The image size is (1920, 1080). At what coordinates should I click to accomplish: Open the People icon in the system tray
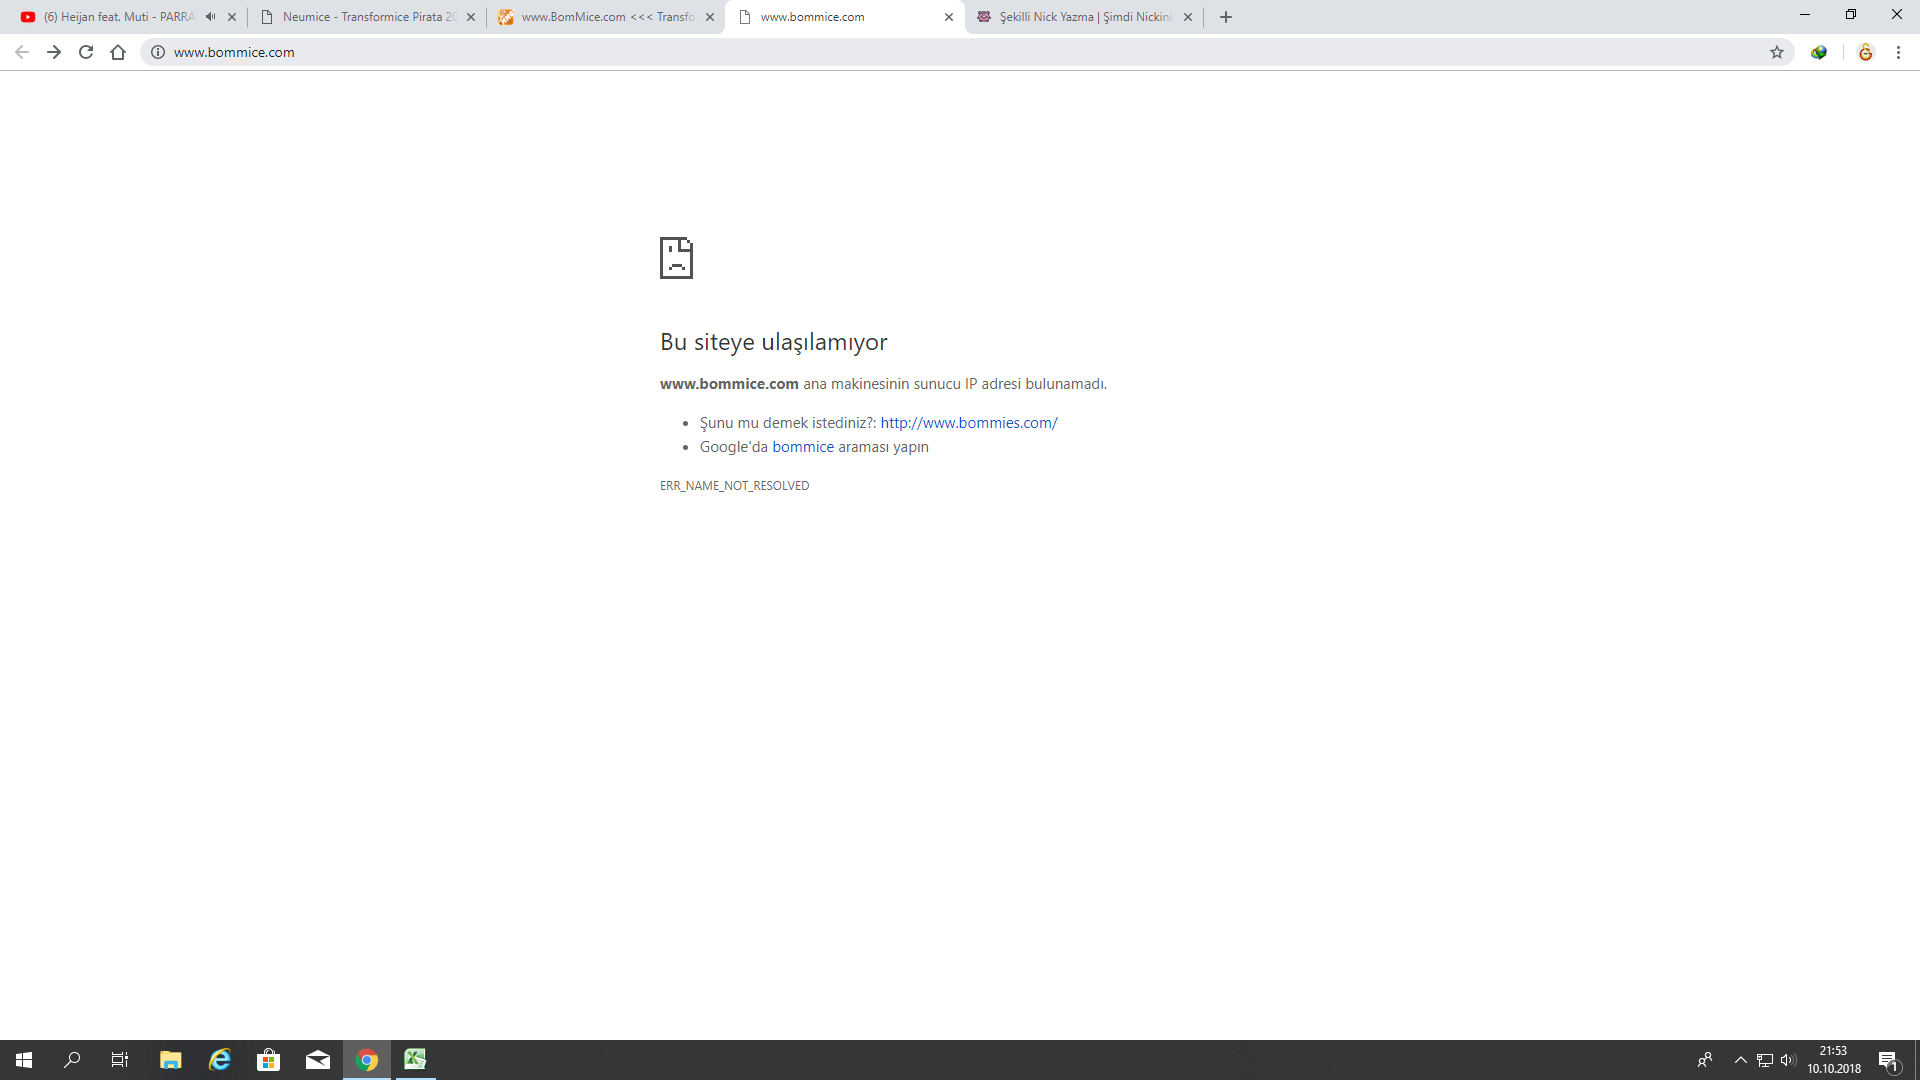1705,1060
